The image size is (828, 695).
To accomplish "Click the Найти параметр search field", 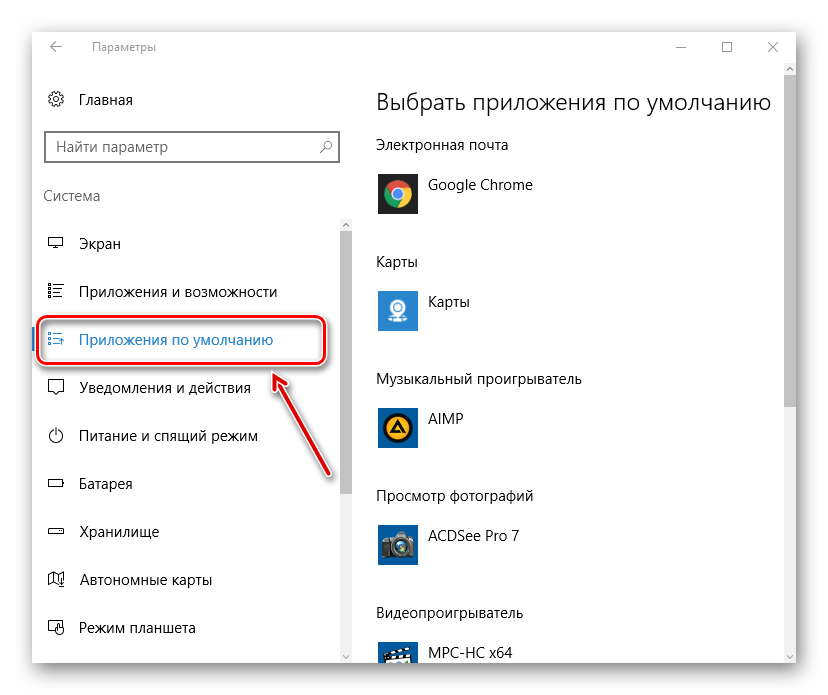I will [x=180, y=147].
